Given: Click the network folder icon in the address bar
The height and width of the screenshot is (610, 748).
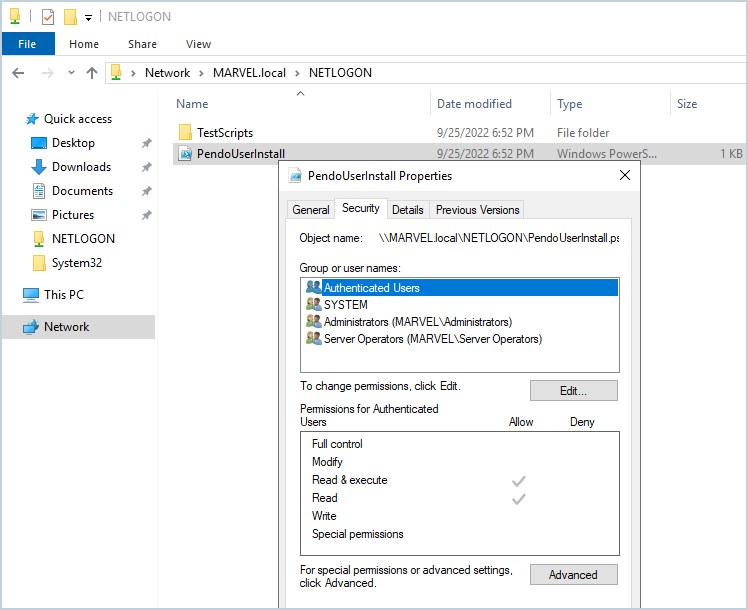Looking at the screenshot, I should coord(116,72).
